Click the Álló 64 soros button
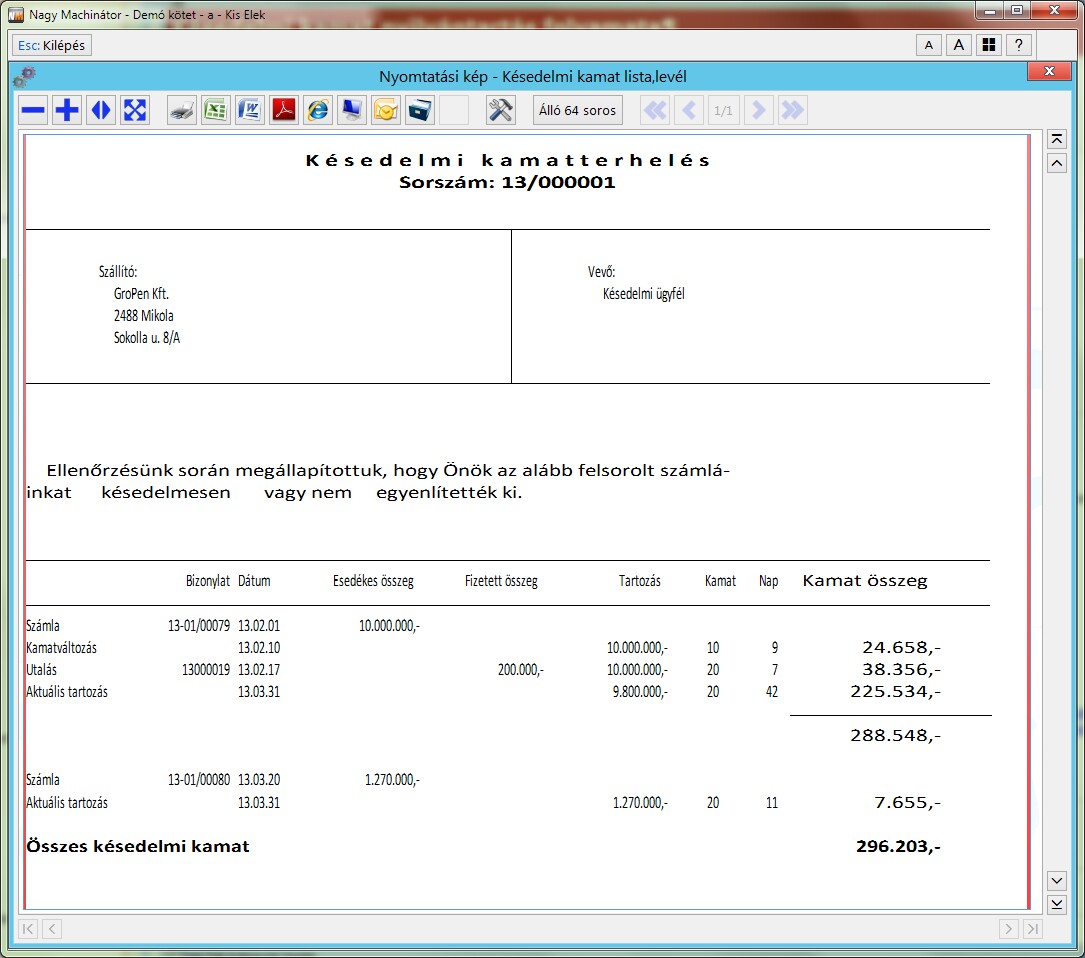 pyautogui.click(x=578, y=111)
